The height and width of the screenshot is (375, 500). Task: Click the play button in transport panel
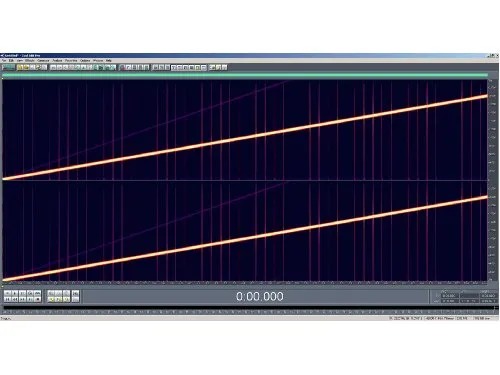point(15,293)
